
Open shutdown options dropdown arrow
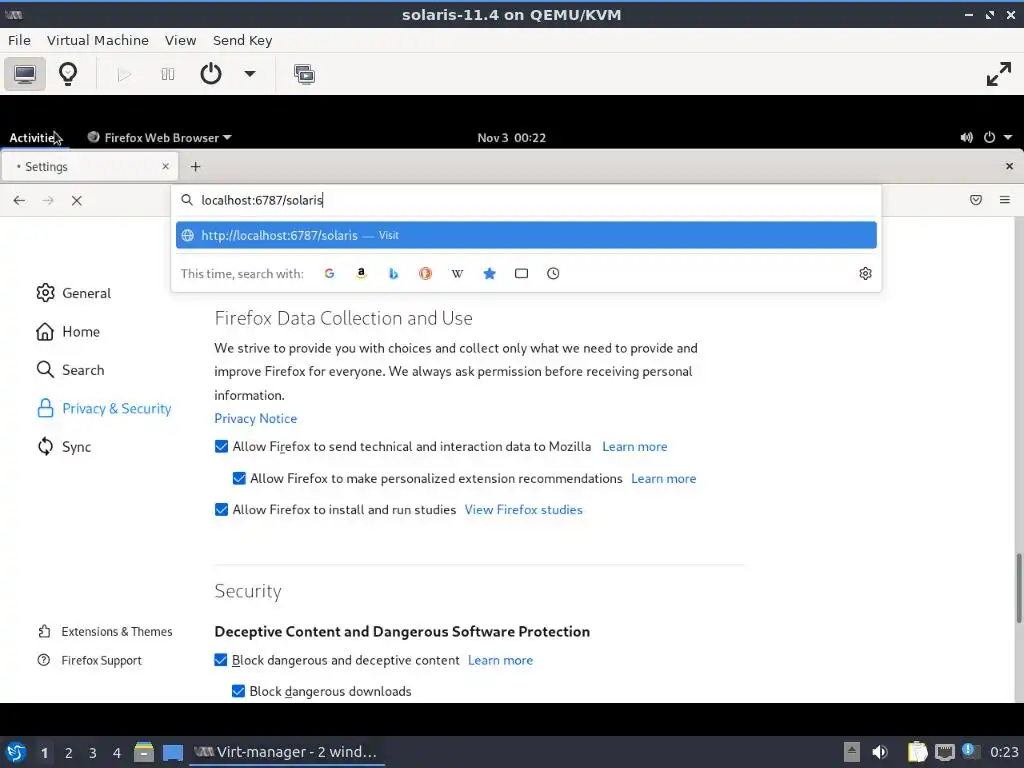249,74
